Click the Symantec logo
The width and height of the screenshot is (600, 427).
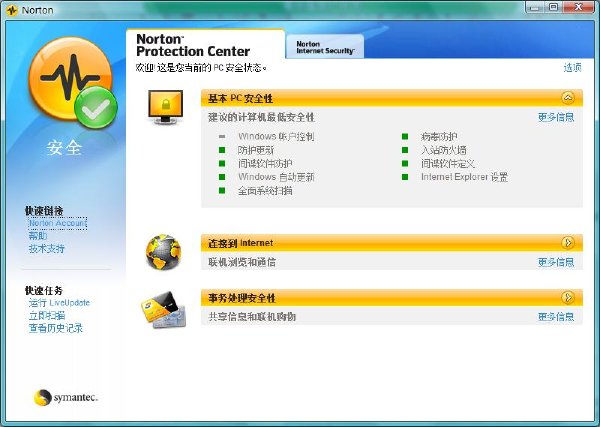click(x=65, y=398)
